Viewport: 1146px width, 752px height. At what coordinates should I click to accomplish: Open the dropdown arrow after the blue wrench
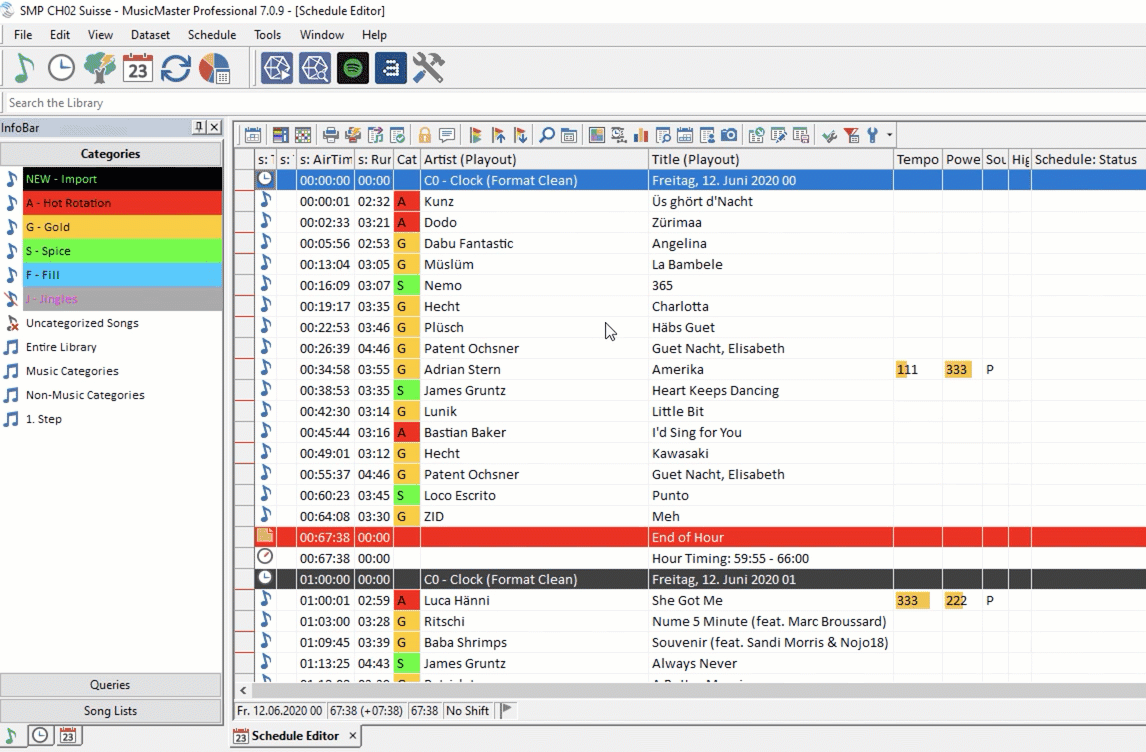point(889,135)
